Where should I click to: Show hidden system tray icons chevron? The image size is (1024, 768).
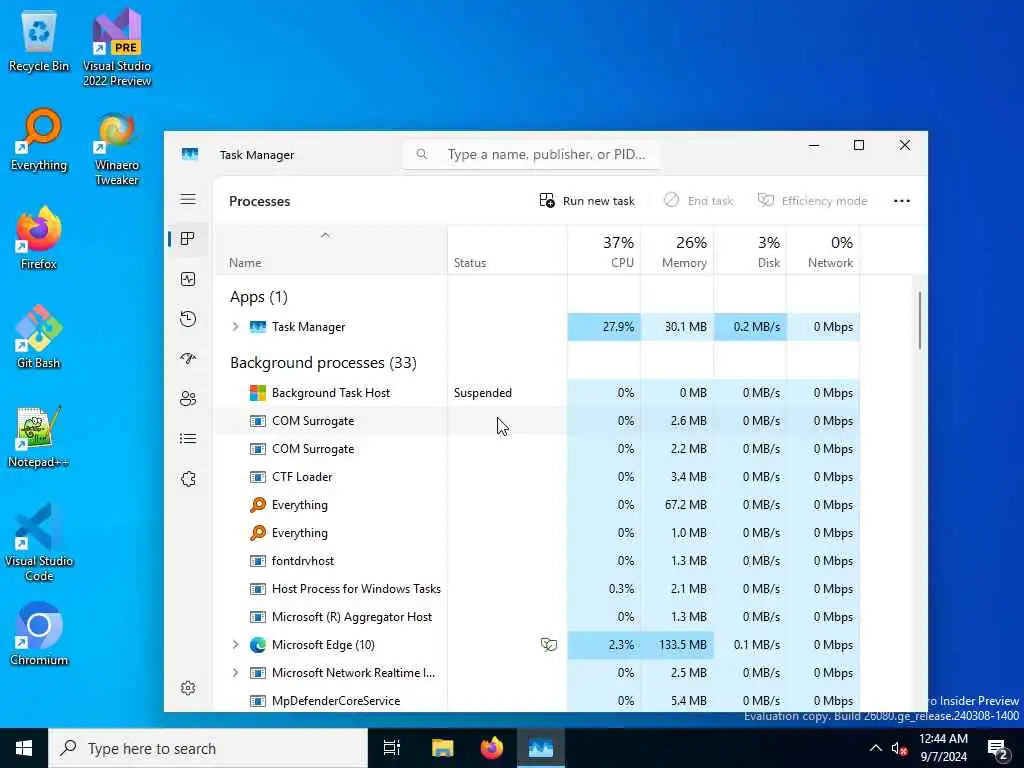(x=876, y=748)
